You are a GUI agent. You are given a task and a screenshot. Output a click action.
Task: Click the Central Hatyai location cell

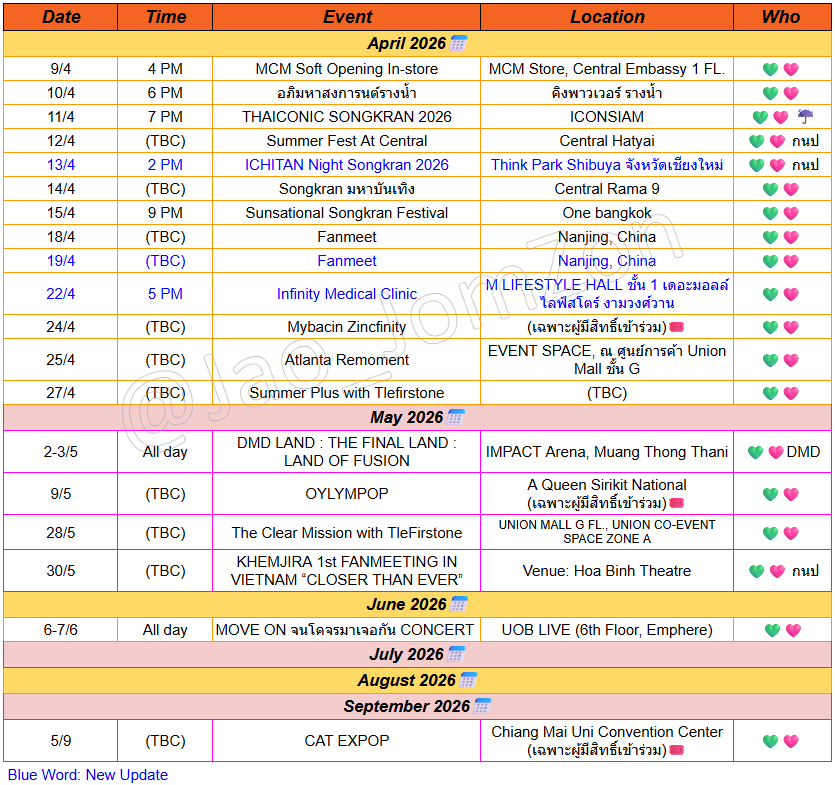pos(607,141)
